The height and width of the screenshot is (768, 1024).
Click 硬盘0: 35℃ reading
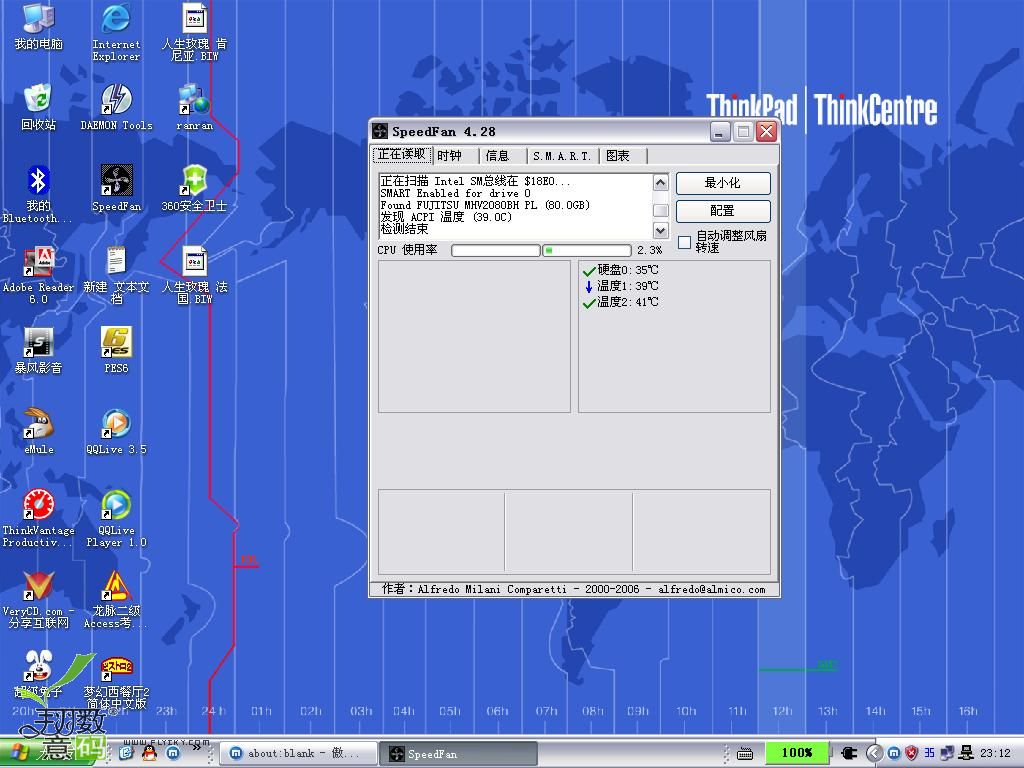point(620,270)
